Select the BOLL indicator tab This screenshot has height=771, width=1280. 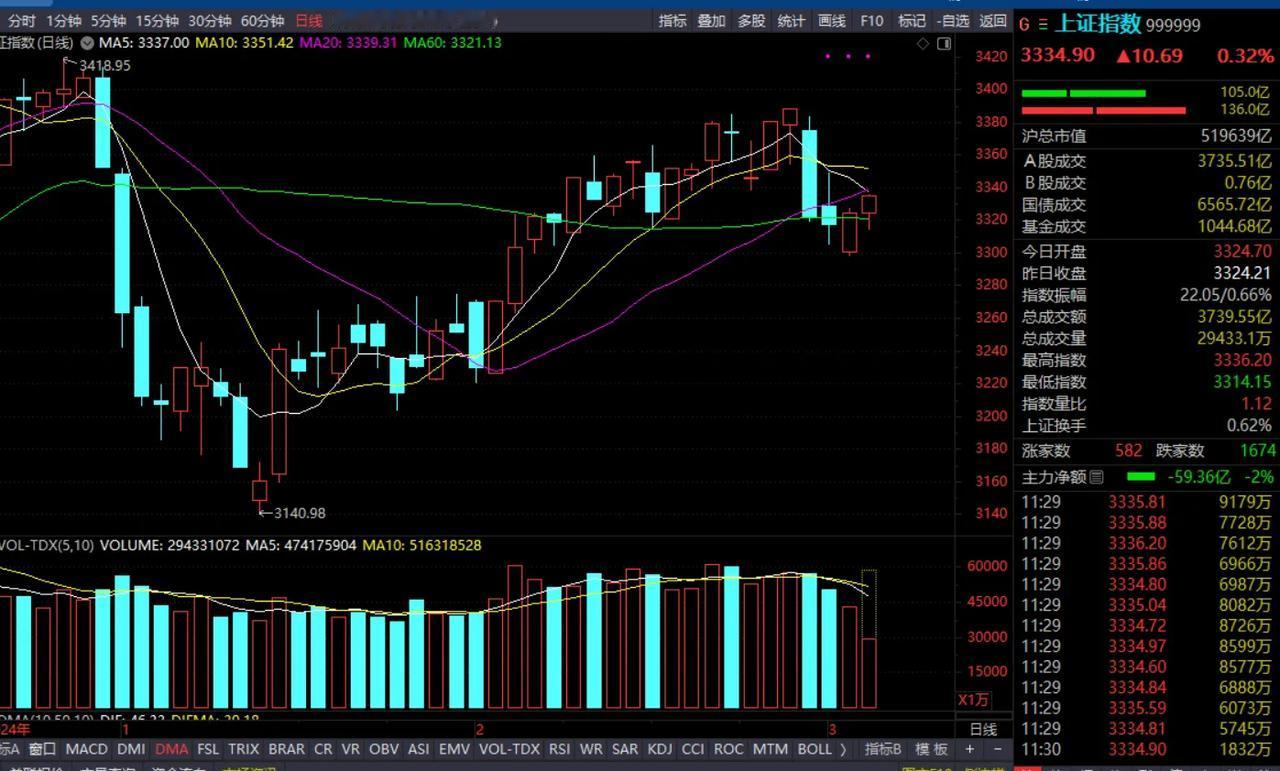[x=814, y=748]
